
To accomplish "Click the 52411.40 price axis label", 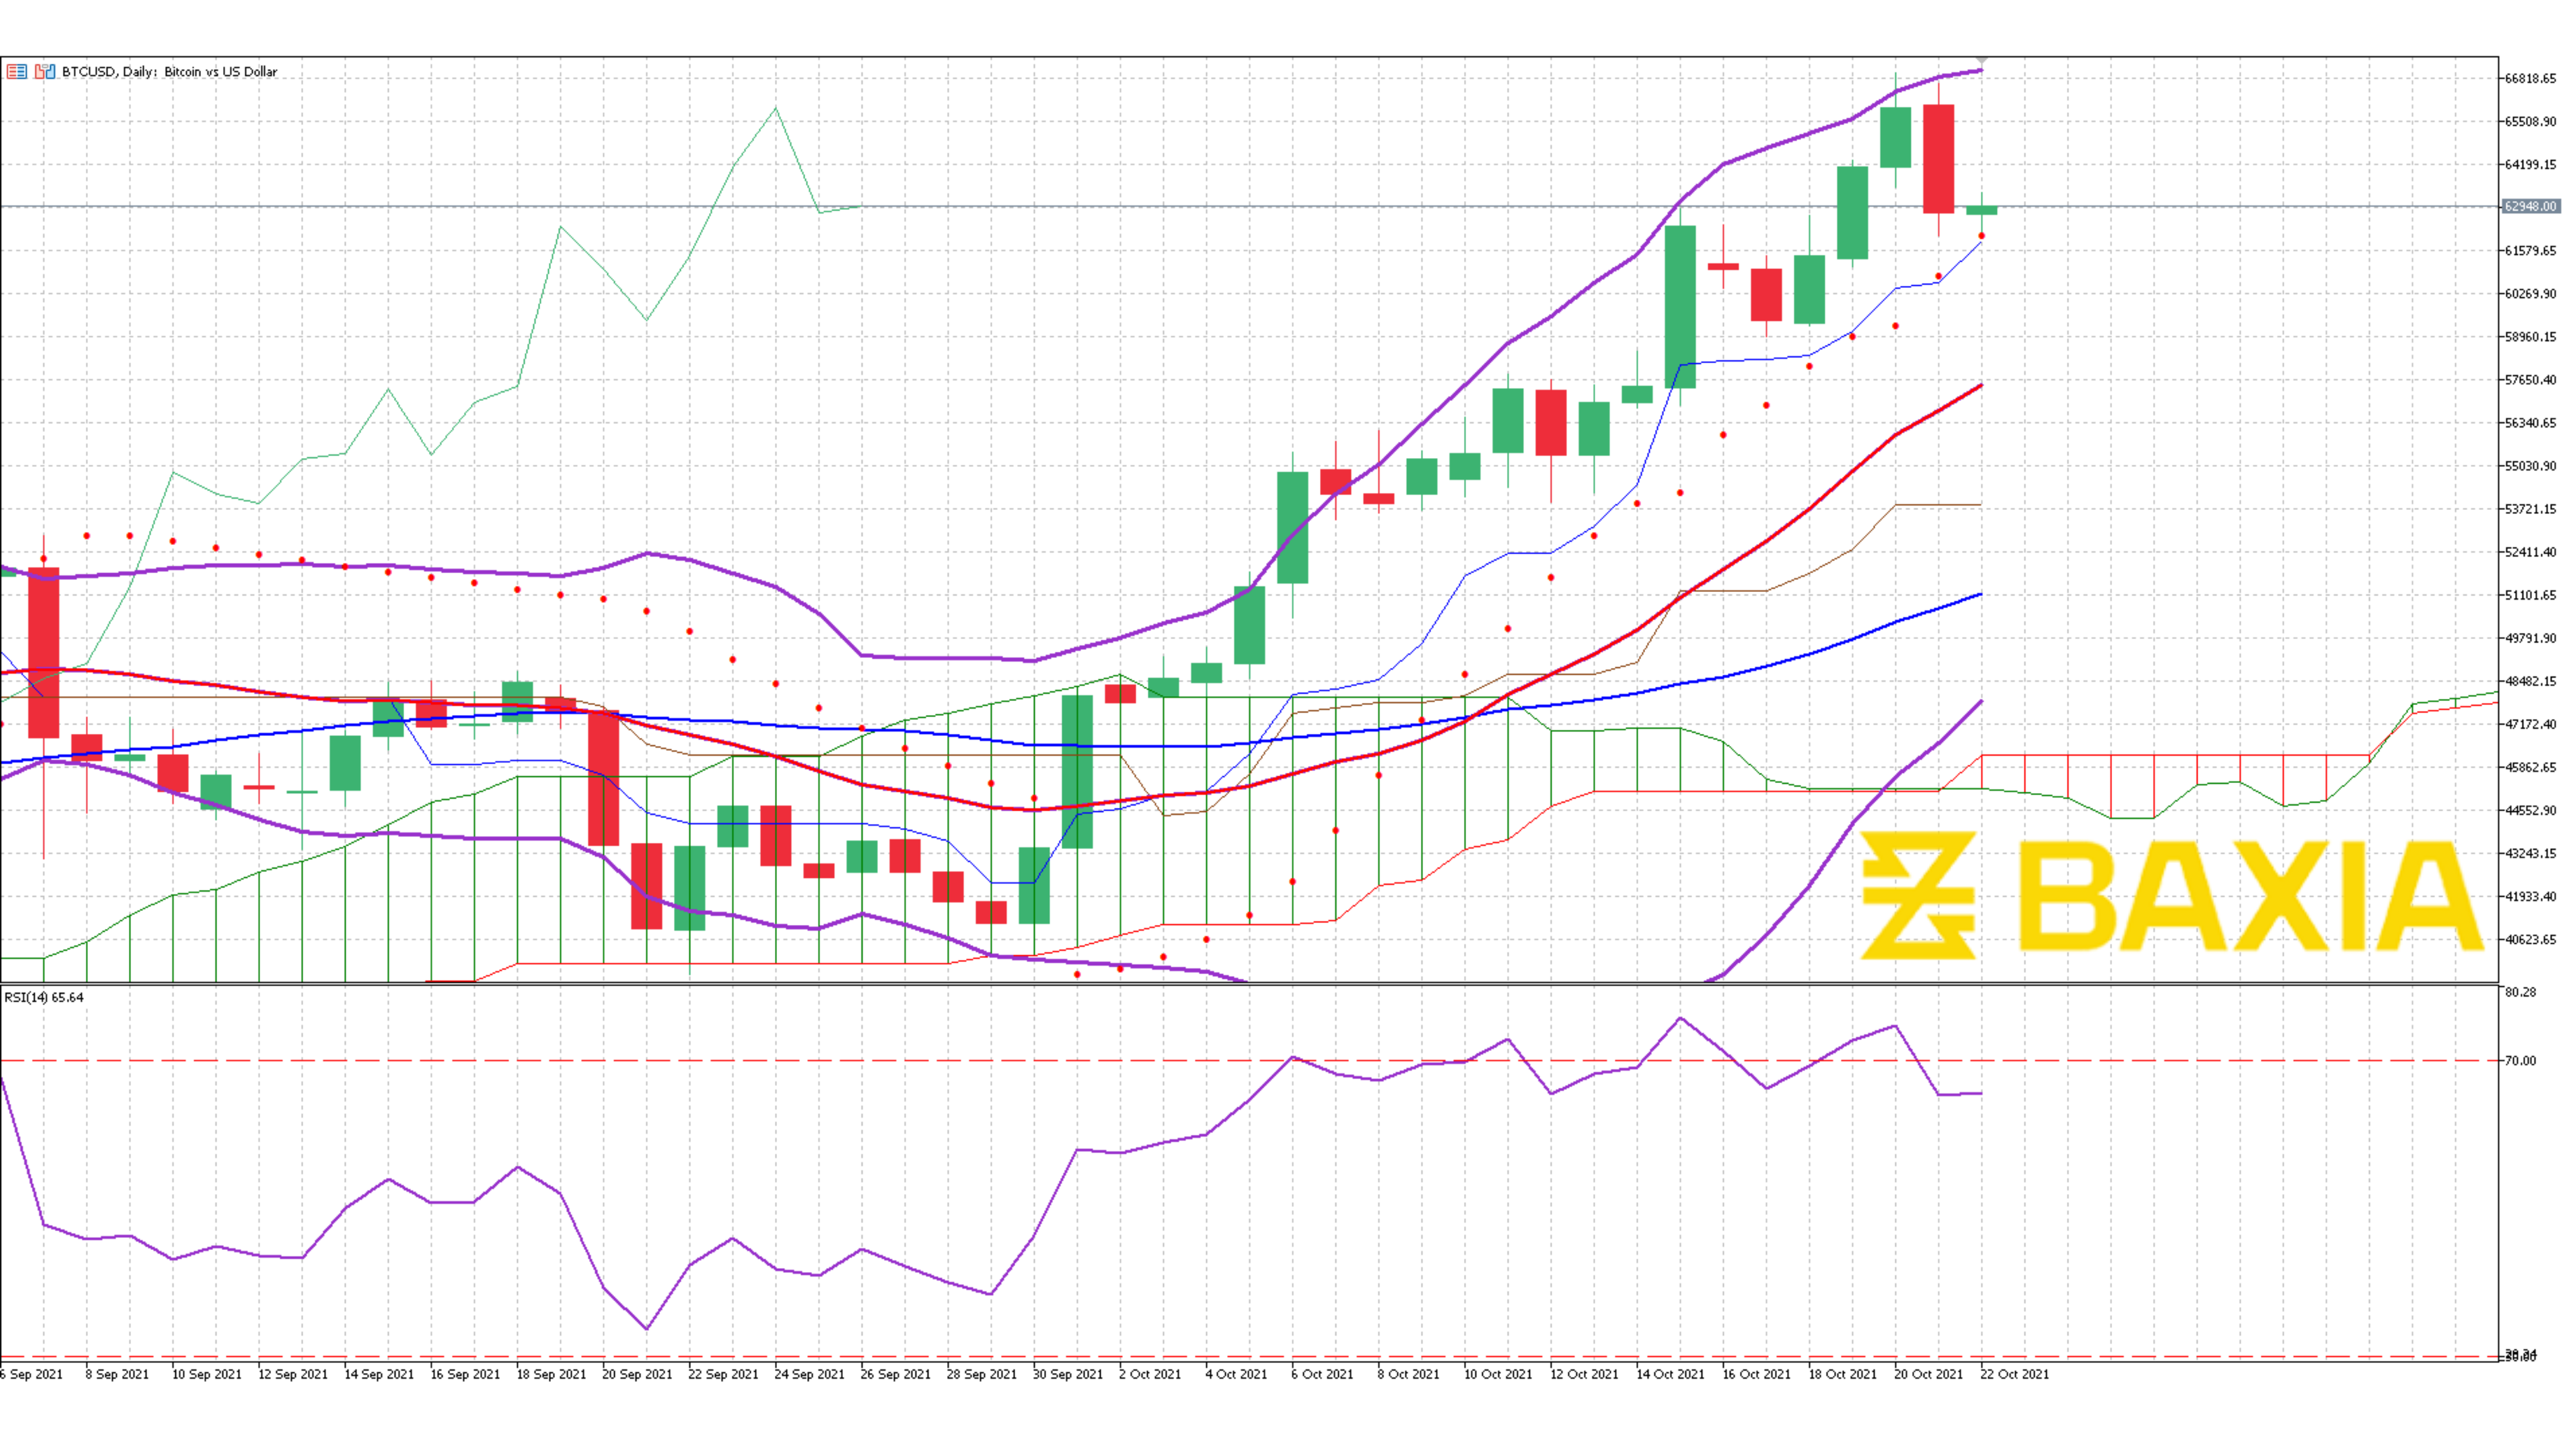I will click(2530, 551).
